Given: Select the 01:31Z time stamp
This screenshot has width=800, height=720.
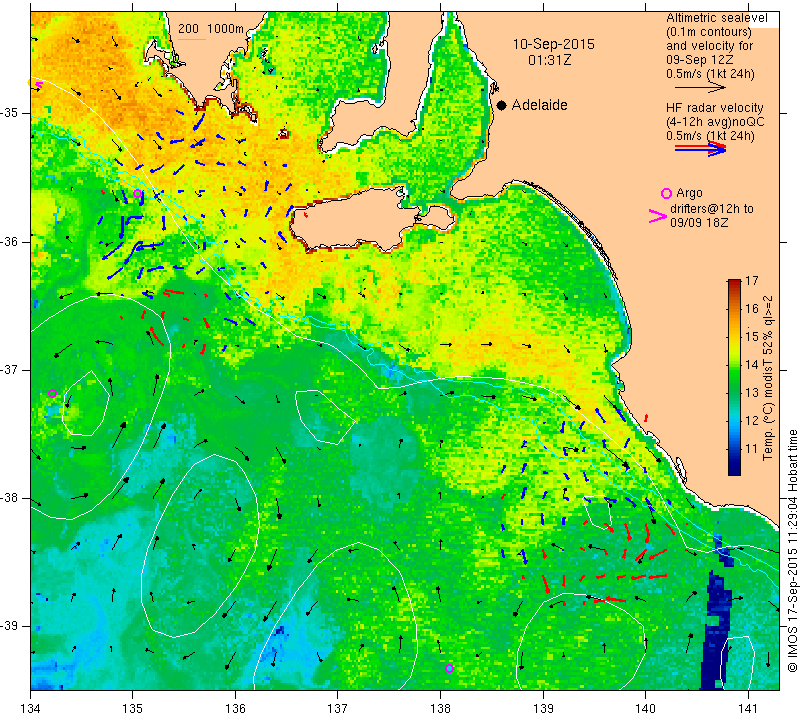Looking at the screenshot, I should coord(549,60).
